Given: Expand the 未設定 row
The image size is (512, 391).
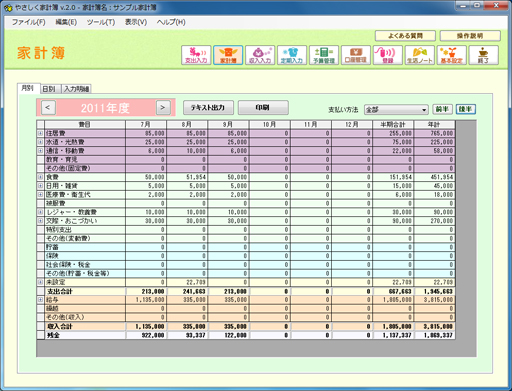Looking at the screenshot, I should (x=40, y=282).
